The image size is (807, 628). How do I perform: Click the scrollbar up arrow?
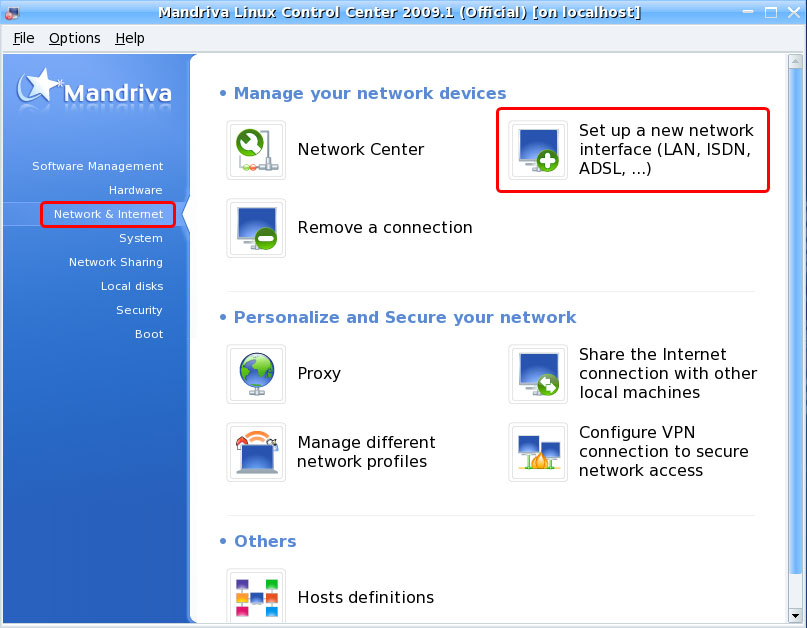tap(795, 62)
